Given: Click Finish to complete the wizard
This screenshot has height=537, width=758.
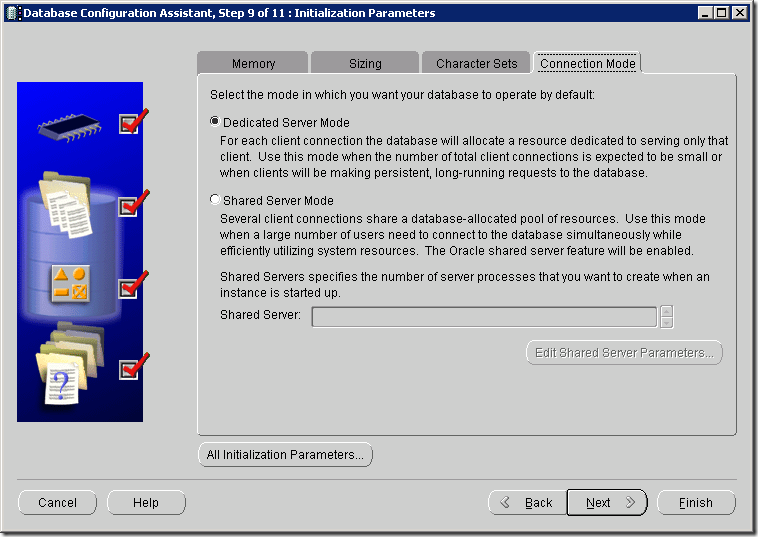Looking at the screenshot, I should 696,503.
